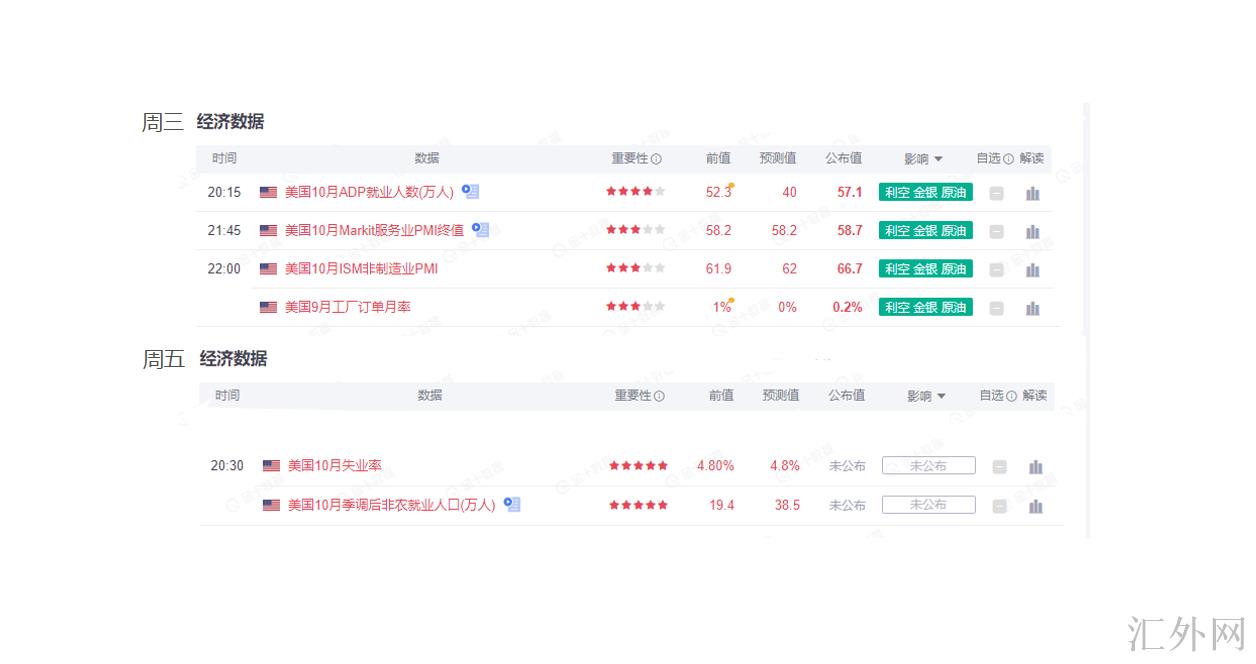Click the US flag on ADP就业人数 row
This screenshot has width=1256, height=664.
(x=268, y=192)
